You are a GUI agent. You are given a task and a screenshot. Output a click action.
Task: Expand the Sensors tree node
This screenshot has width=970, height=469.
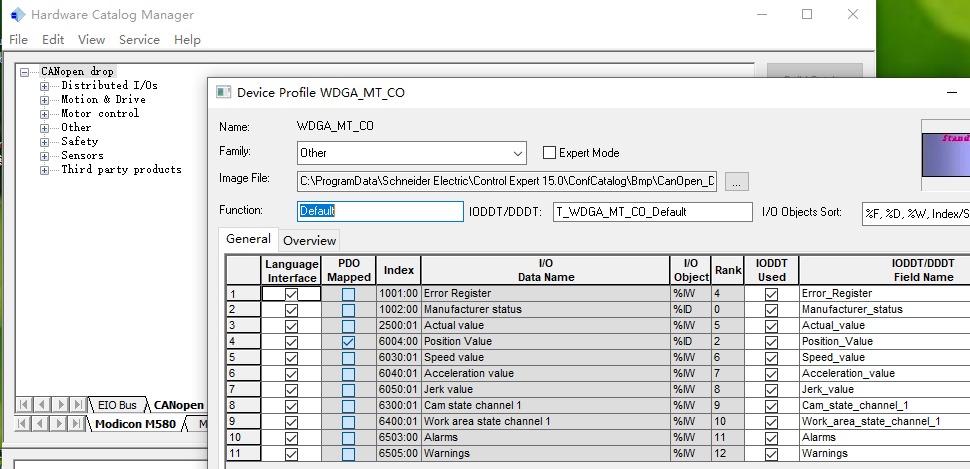(45, 157)
